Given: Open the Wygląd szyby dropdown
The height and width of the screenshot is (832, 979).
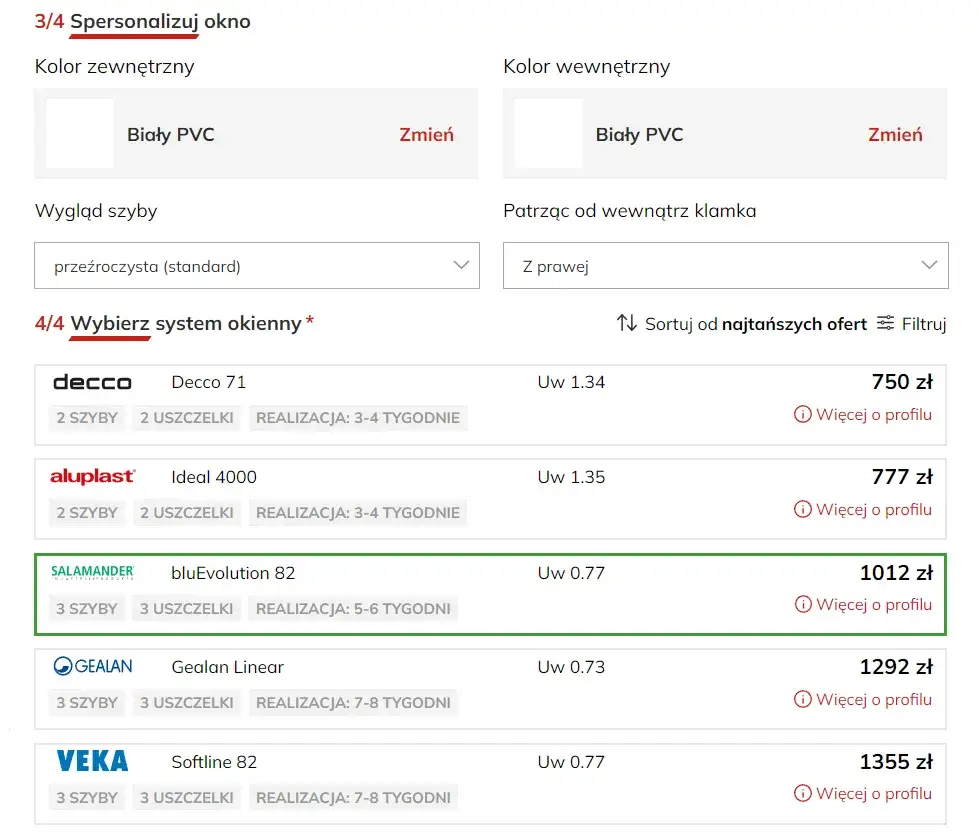Looking at the screenshot, I should point(257,265).
